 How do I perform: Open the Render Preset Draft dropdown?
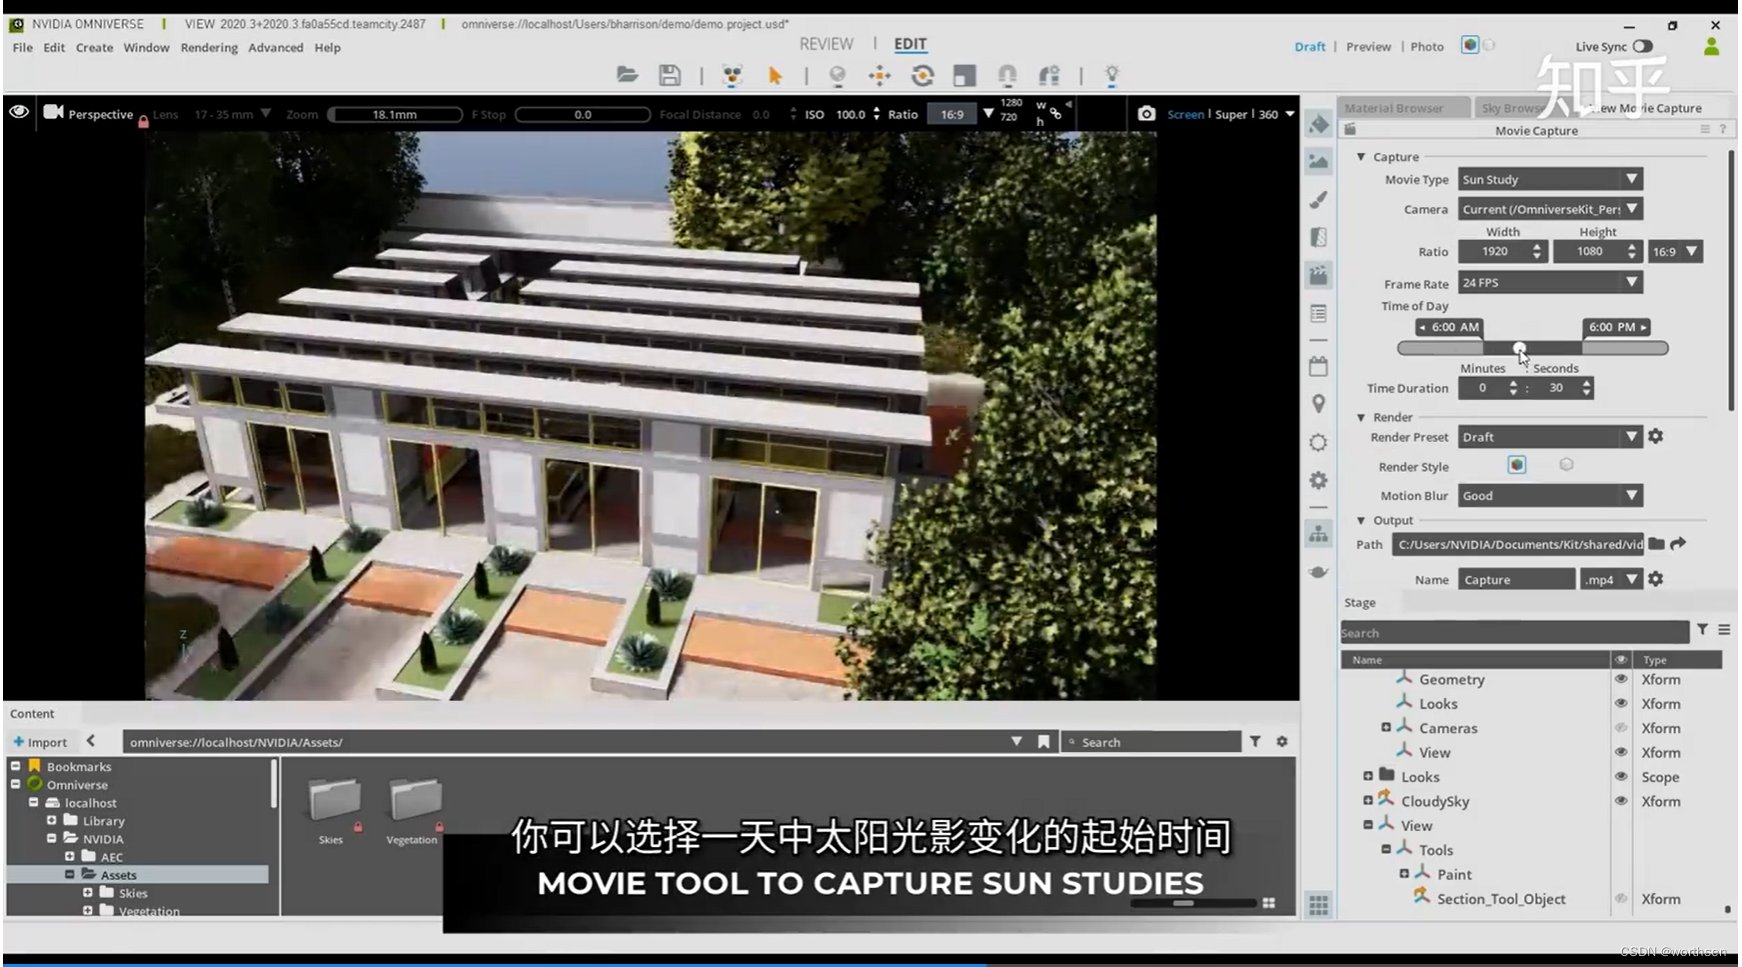pos(1550,437)
